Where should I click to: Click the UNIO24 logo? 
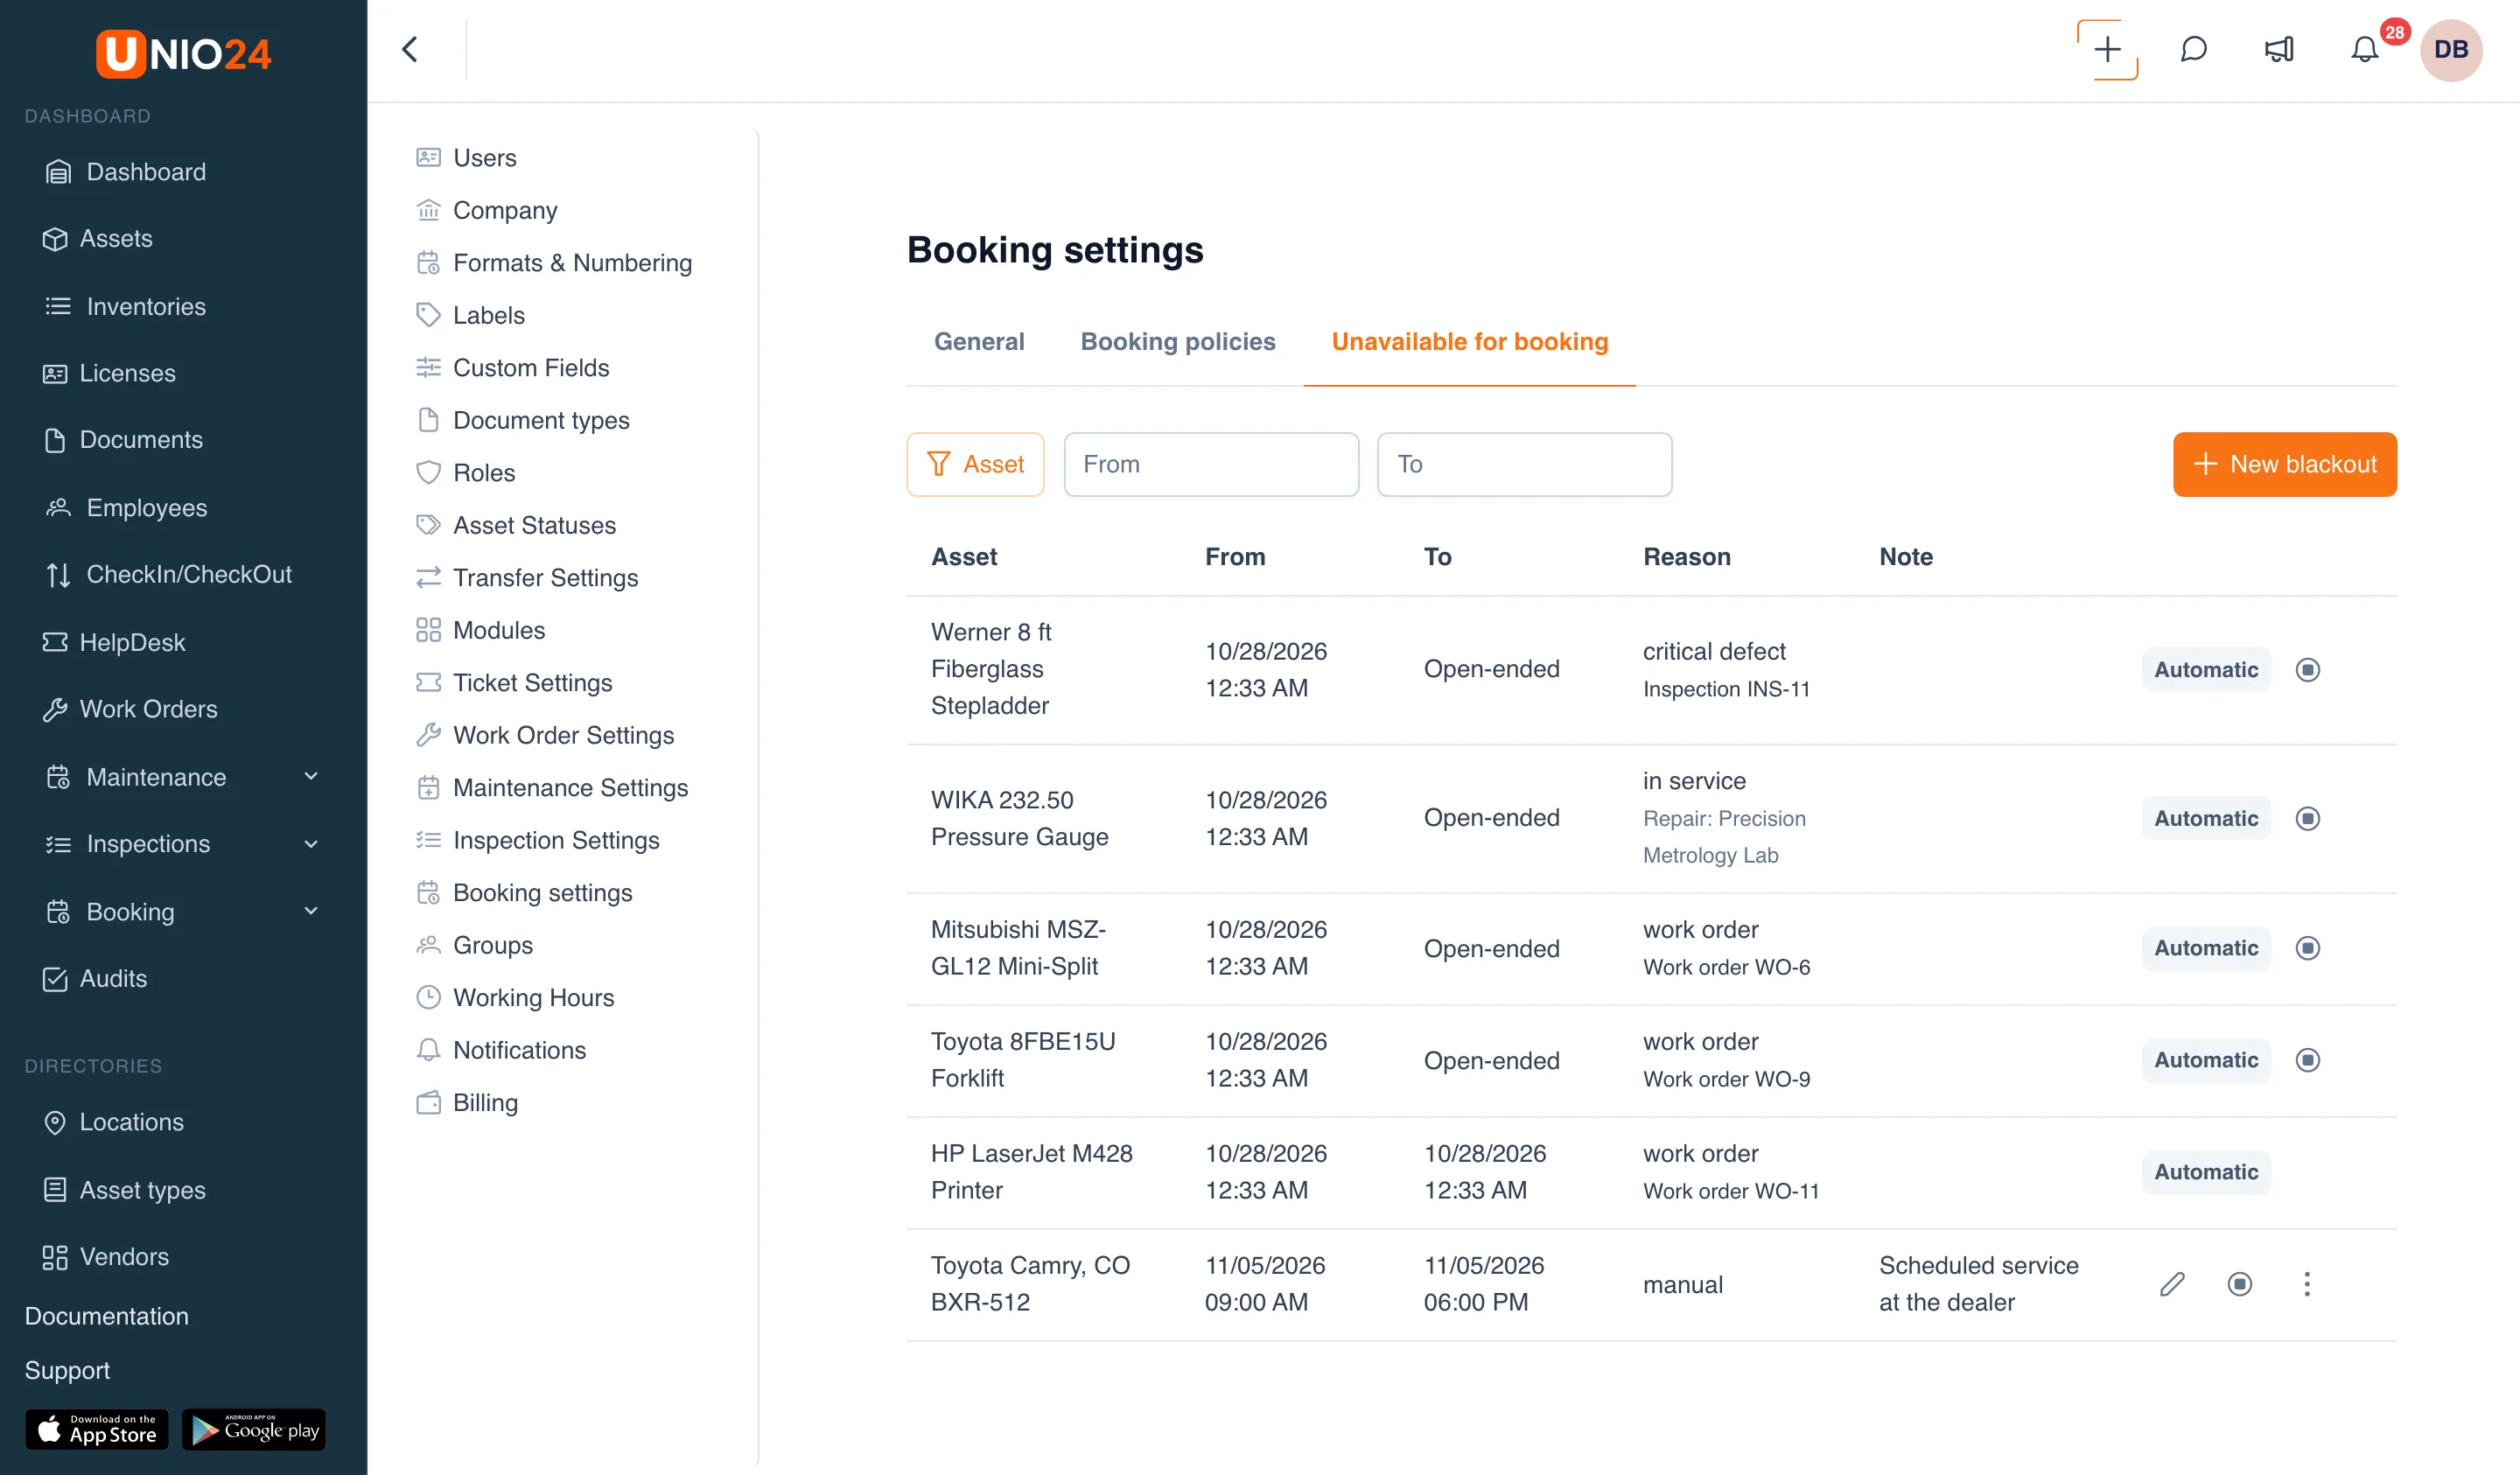click(183, 53)
